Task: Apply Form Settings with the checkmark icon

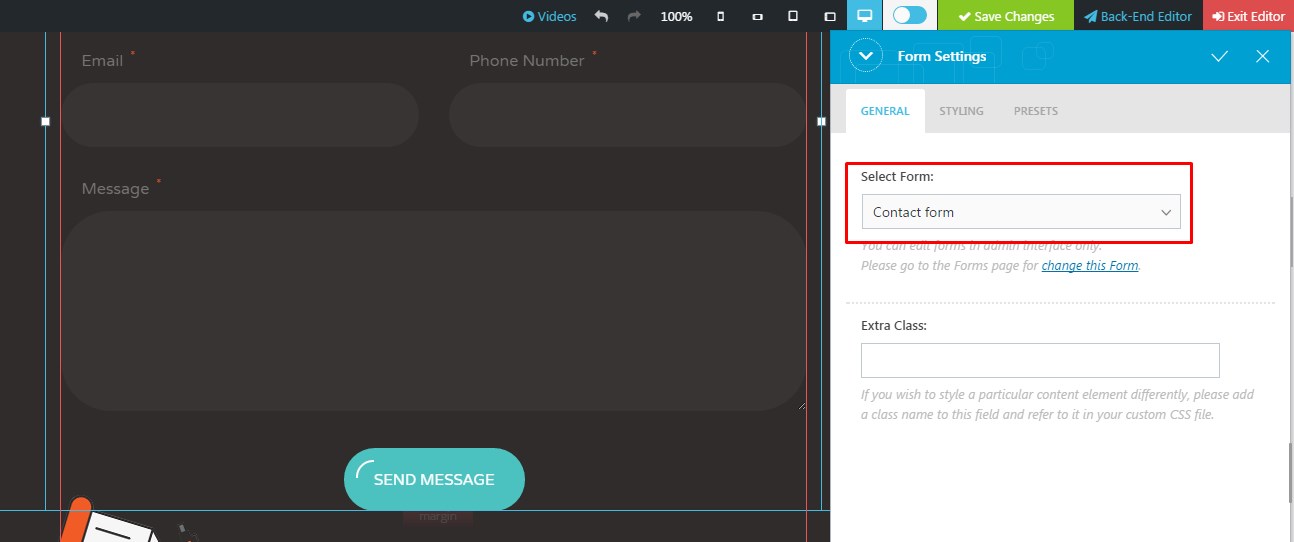Action: [x=1219, y=56]
